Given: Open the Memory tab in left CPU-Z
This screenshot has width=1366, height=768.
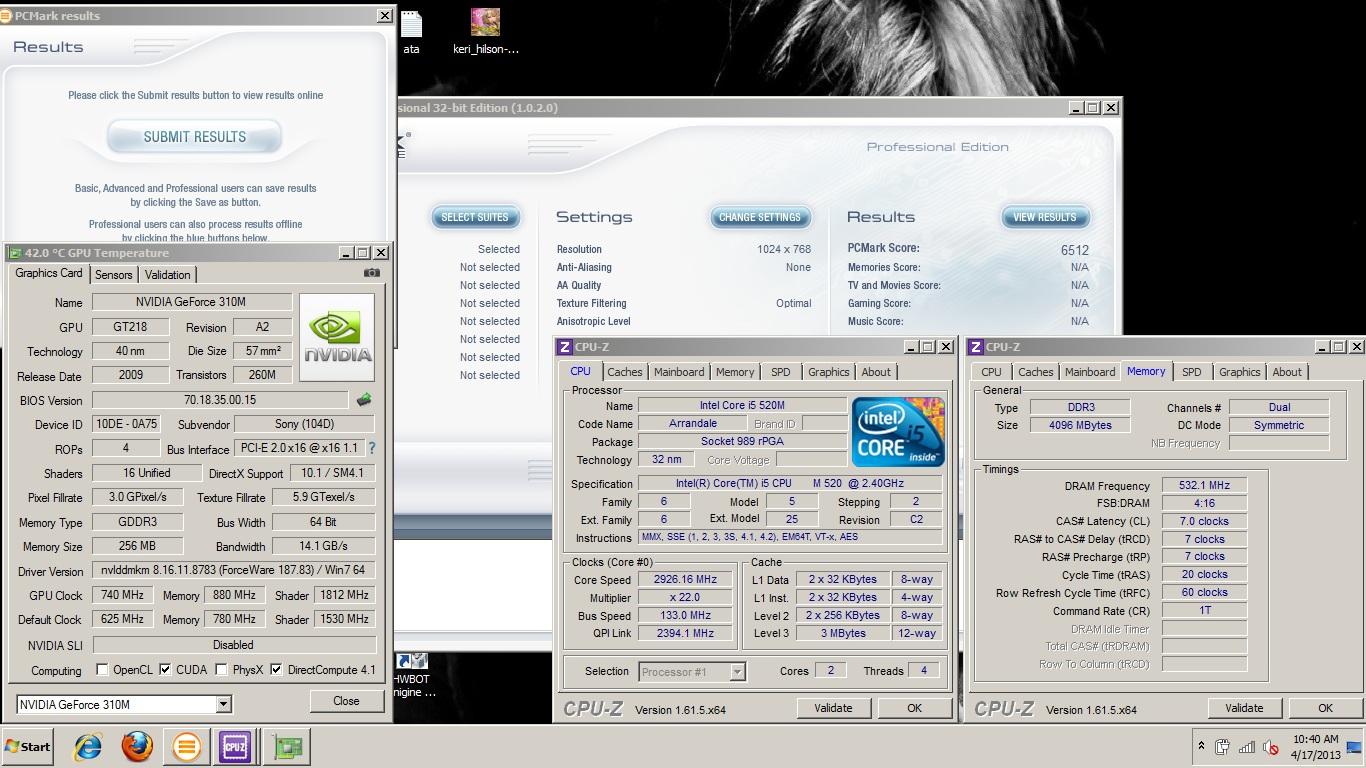Looking at the screenshot, I should click(735, 372).
